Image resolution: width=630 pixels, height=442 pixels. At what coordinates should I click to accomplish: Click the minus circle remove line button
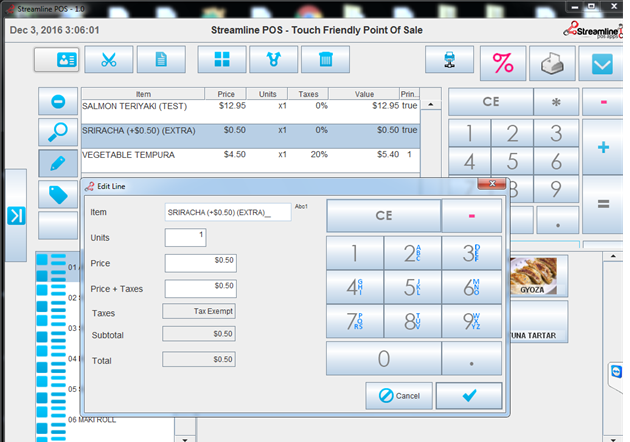pos(58,101)
